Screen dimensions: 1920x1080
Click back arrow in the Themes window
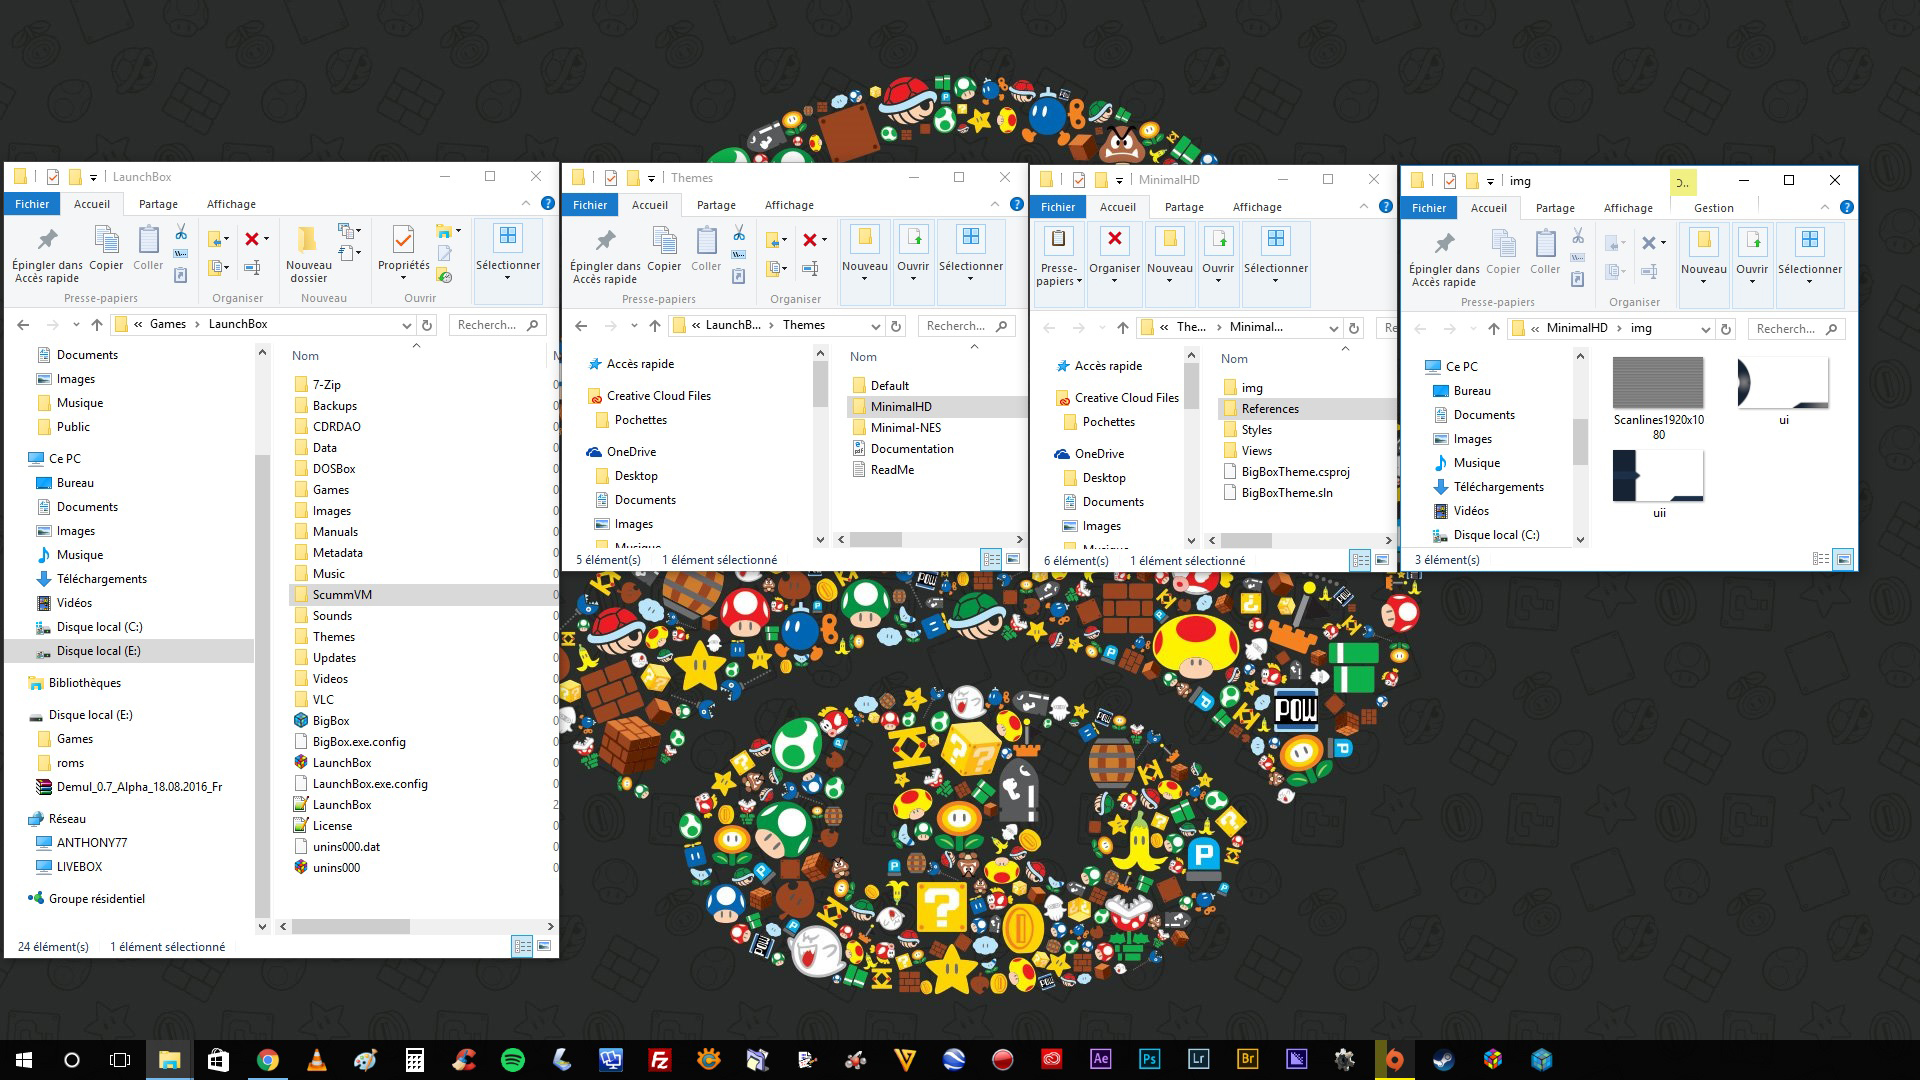pyautogui.click(x=581, y=325)
